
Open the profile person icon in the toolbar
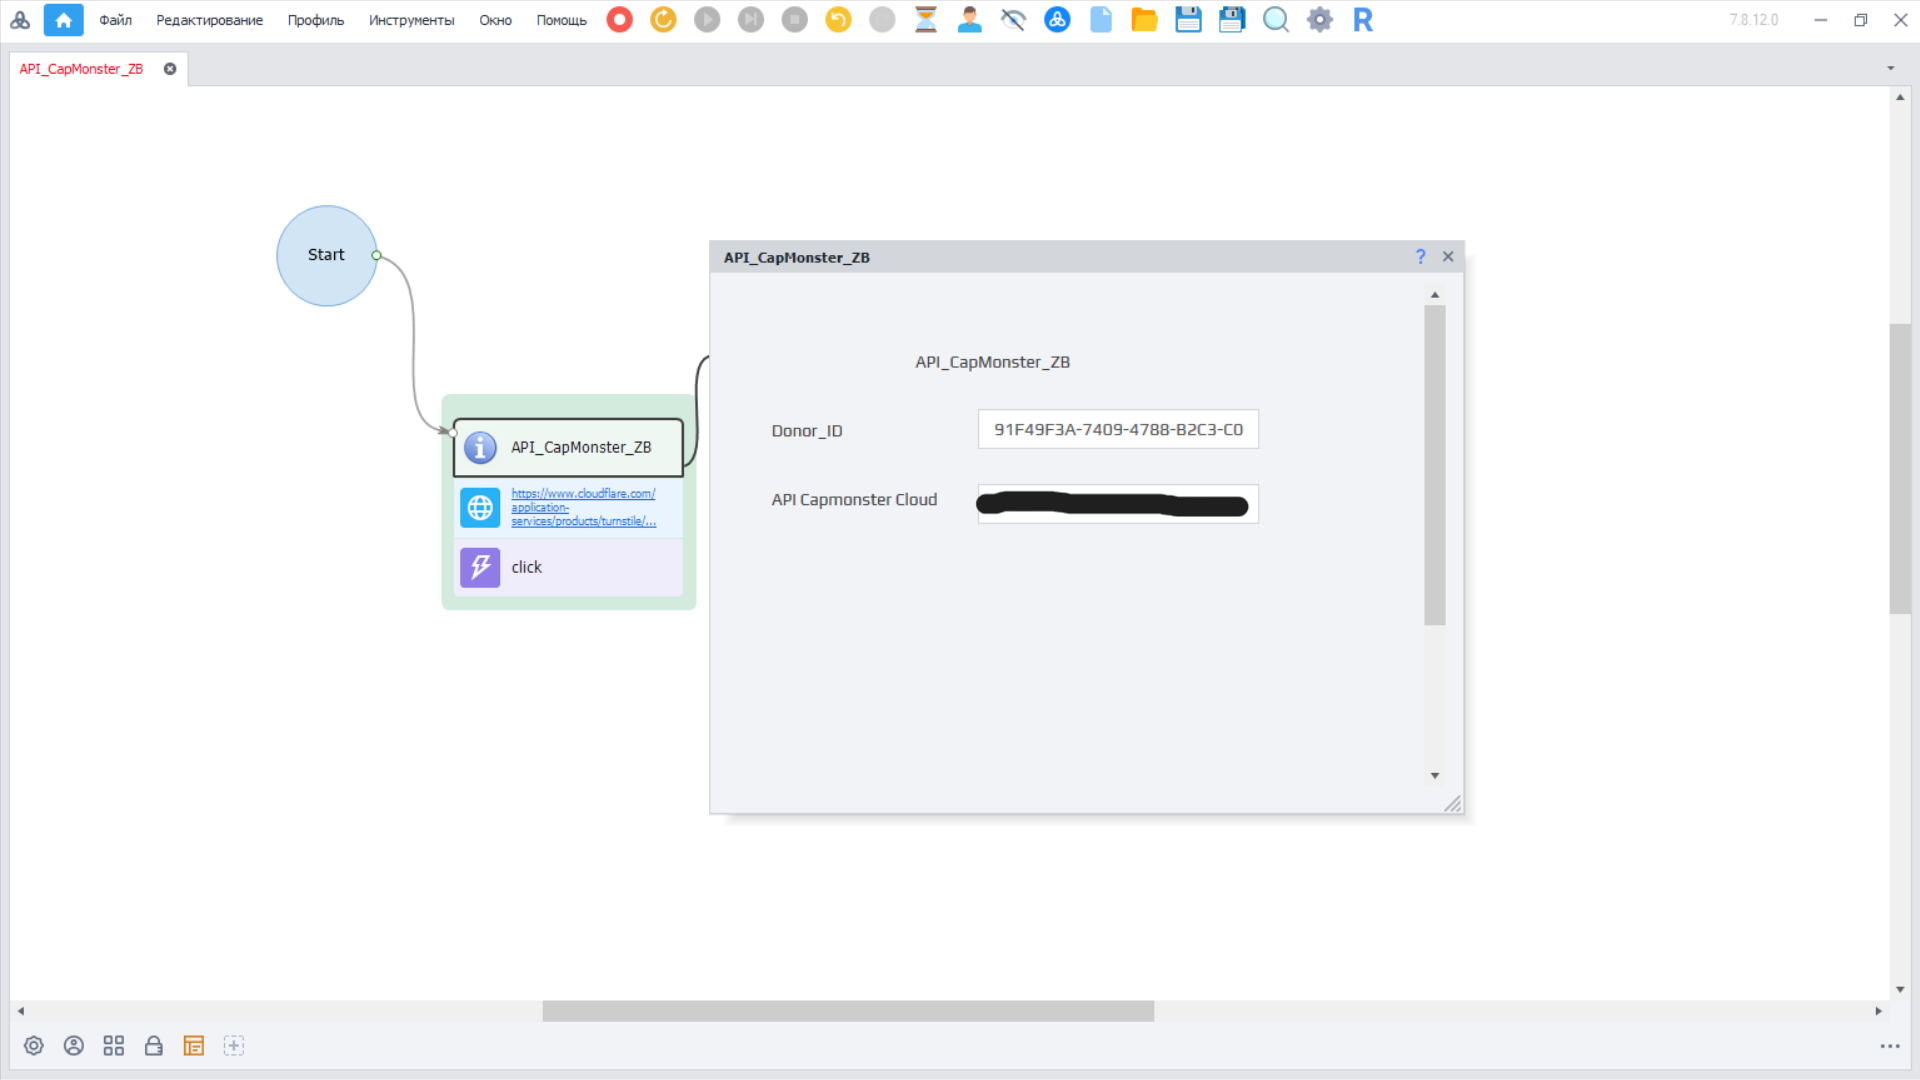[x=969, y=20]
